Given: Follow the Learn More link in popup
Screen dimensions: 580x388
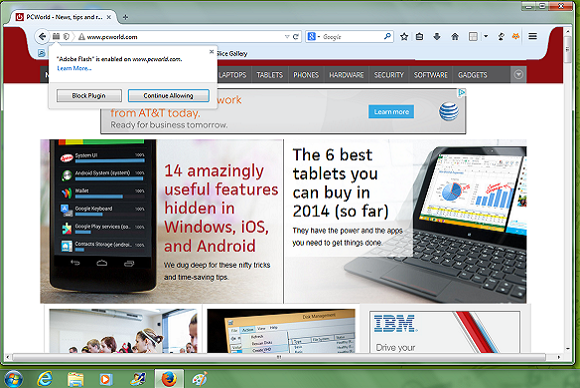Looking at the screenshot, I should pyautogui.click(x=74, y=68).
